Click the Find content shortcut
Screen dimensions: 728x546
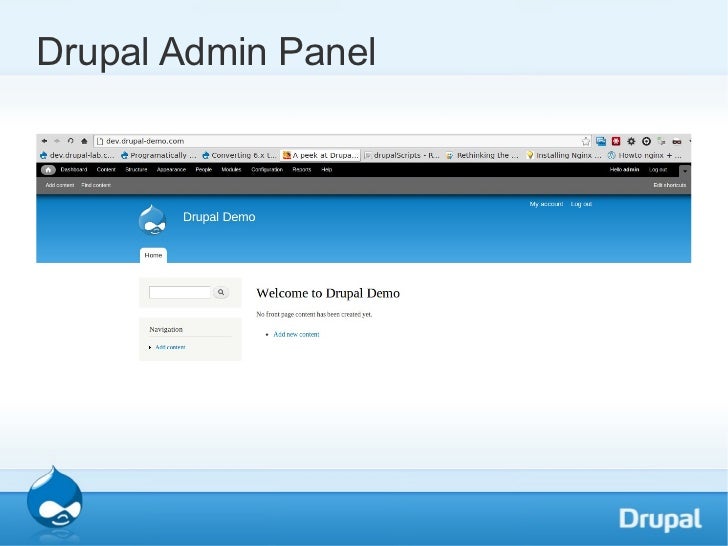(96, 185)
